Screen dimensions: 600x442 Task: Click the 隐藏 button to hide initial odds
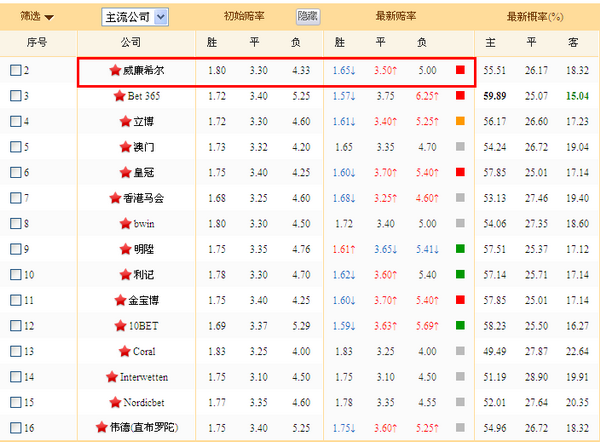pyautogui.click(x=308, y=17)
